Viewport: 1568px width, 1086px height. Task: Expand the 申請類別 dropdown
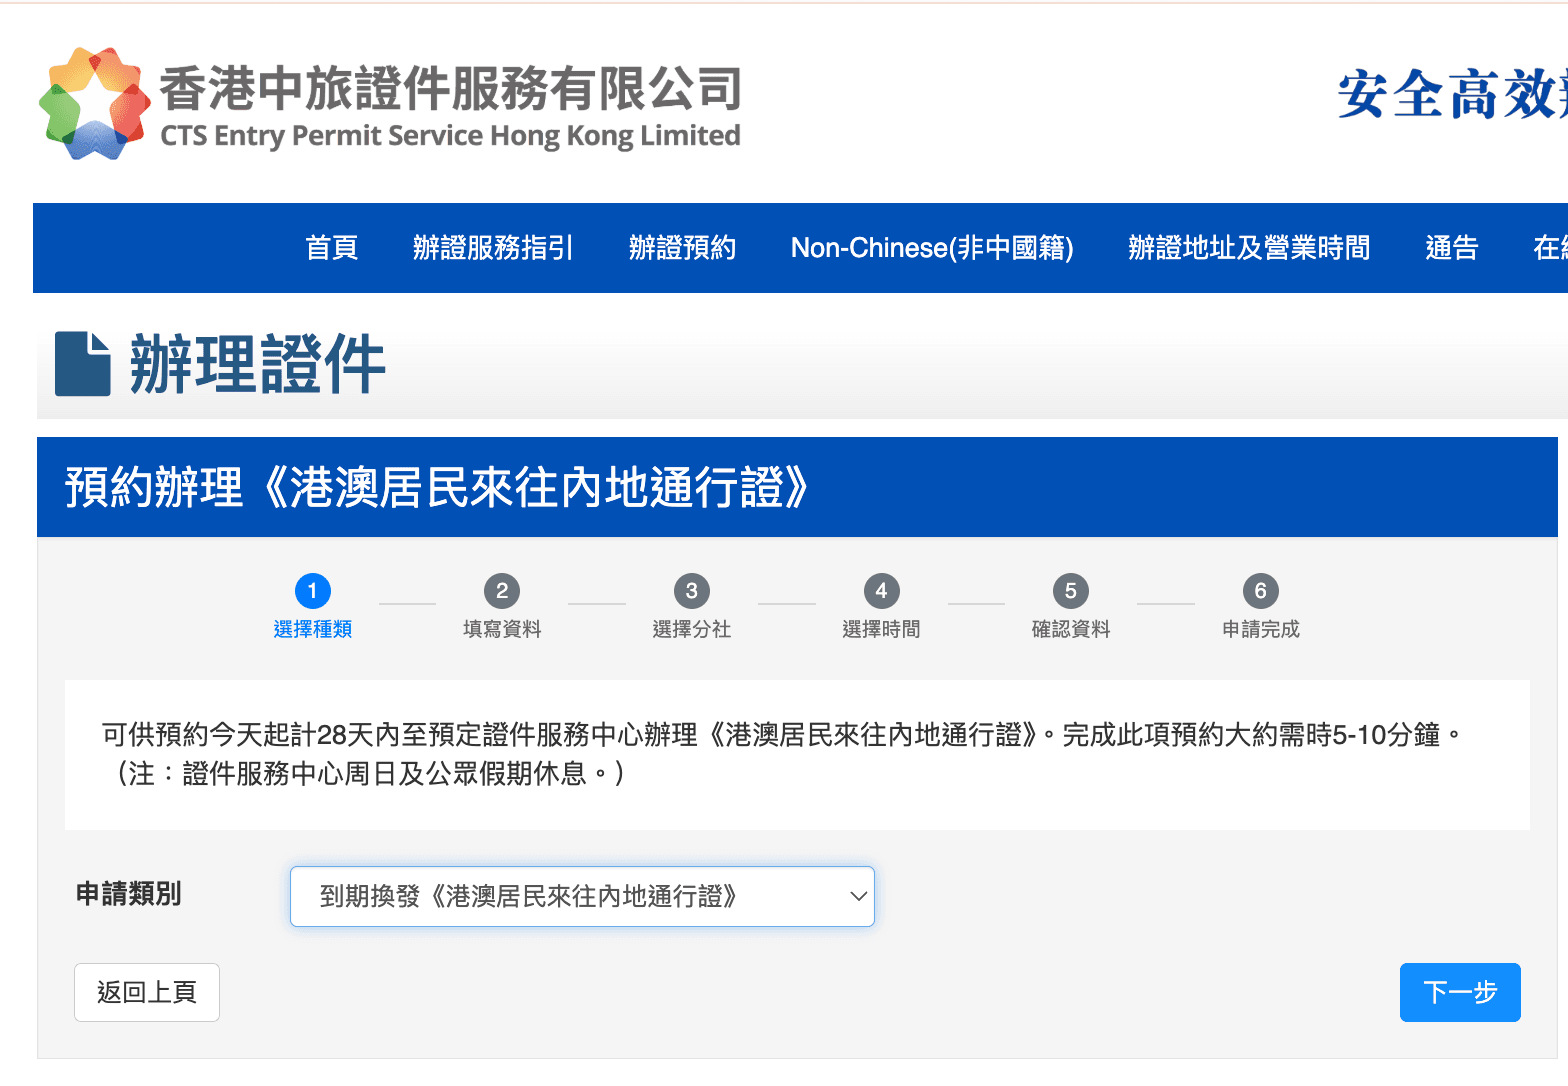582,896
